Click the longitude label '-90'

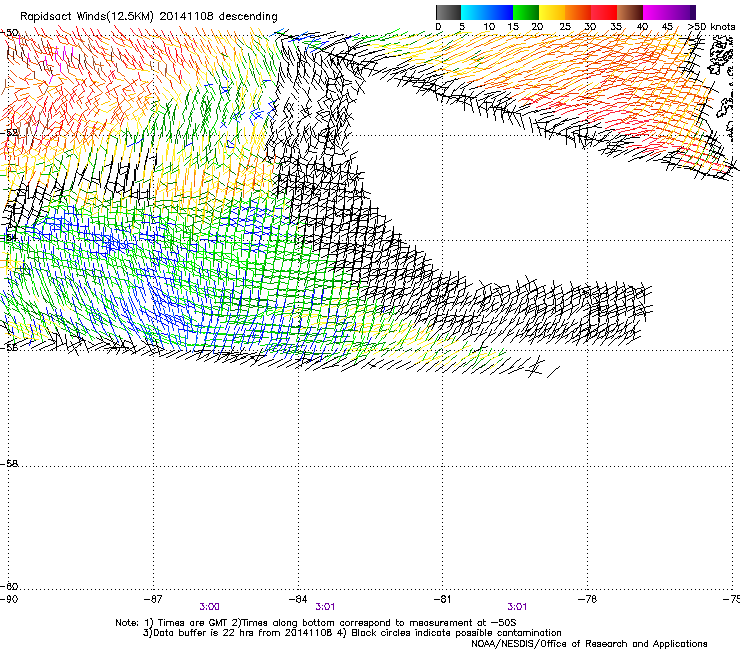9,599
